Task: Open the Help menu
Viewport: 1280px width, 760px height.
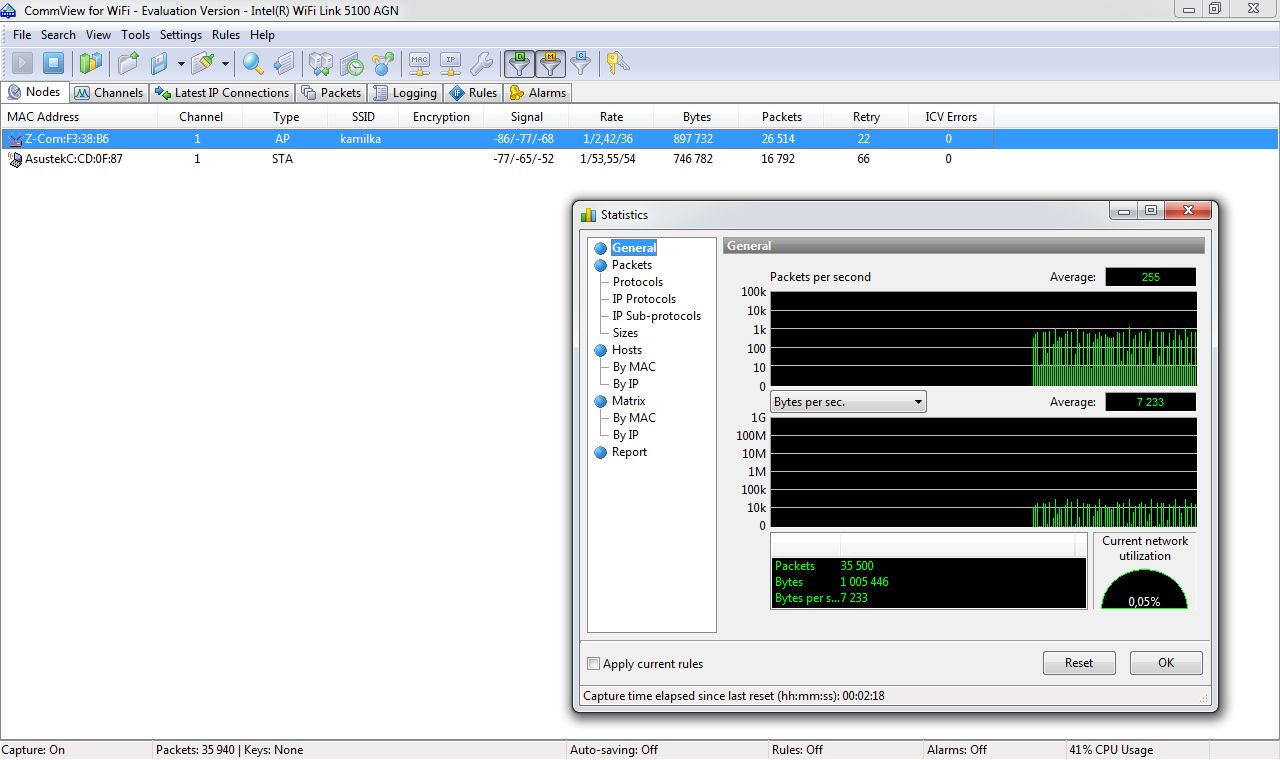Action: click(262, 35)
